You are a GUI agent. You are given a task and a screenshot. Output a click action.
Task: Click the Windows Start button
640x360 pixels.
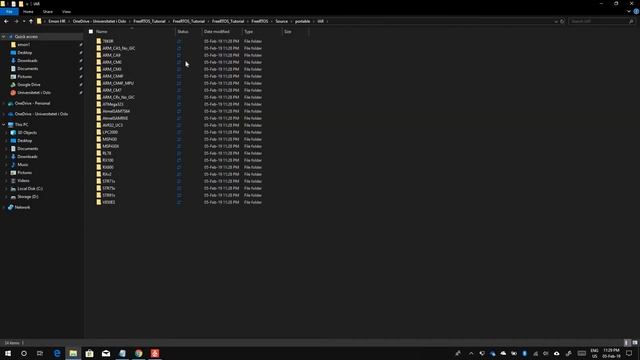pos(8,353)
